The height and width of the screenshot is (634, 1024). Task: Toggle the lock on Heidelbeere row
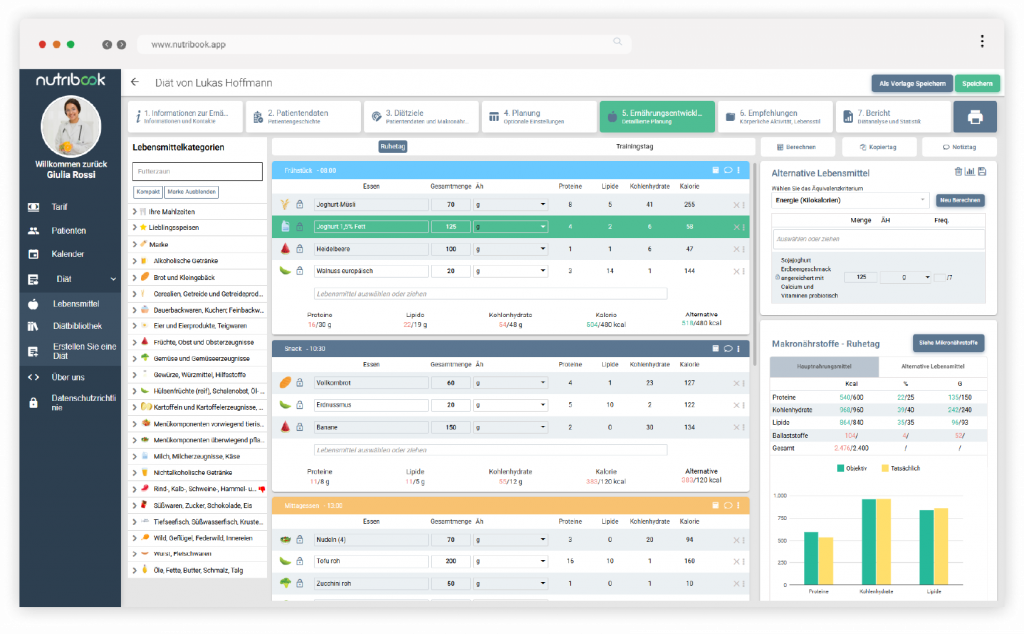(x=299, y=248)
